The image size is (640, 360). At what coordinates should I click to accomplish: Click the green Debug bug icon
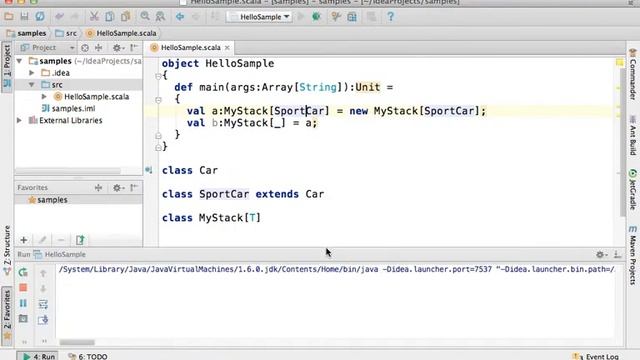click(x=316, y=17)
